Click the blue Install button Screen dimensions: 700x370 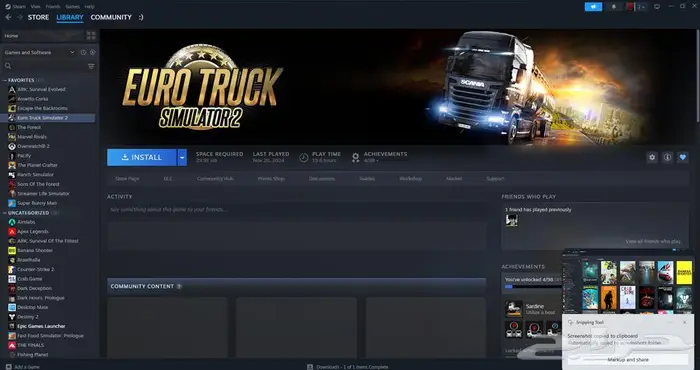click(142, 158)
